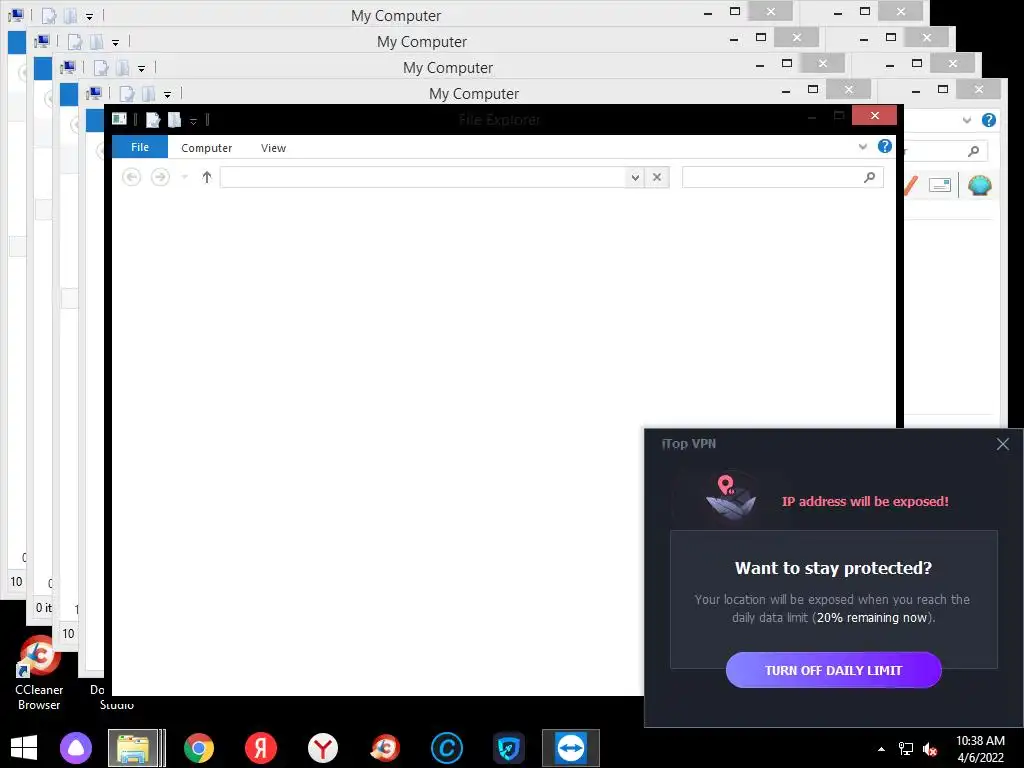
Task: Expand the address bar history dropdown
Action: click(x=635, y=177)
